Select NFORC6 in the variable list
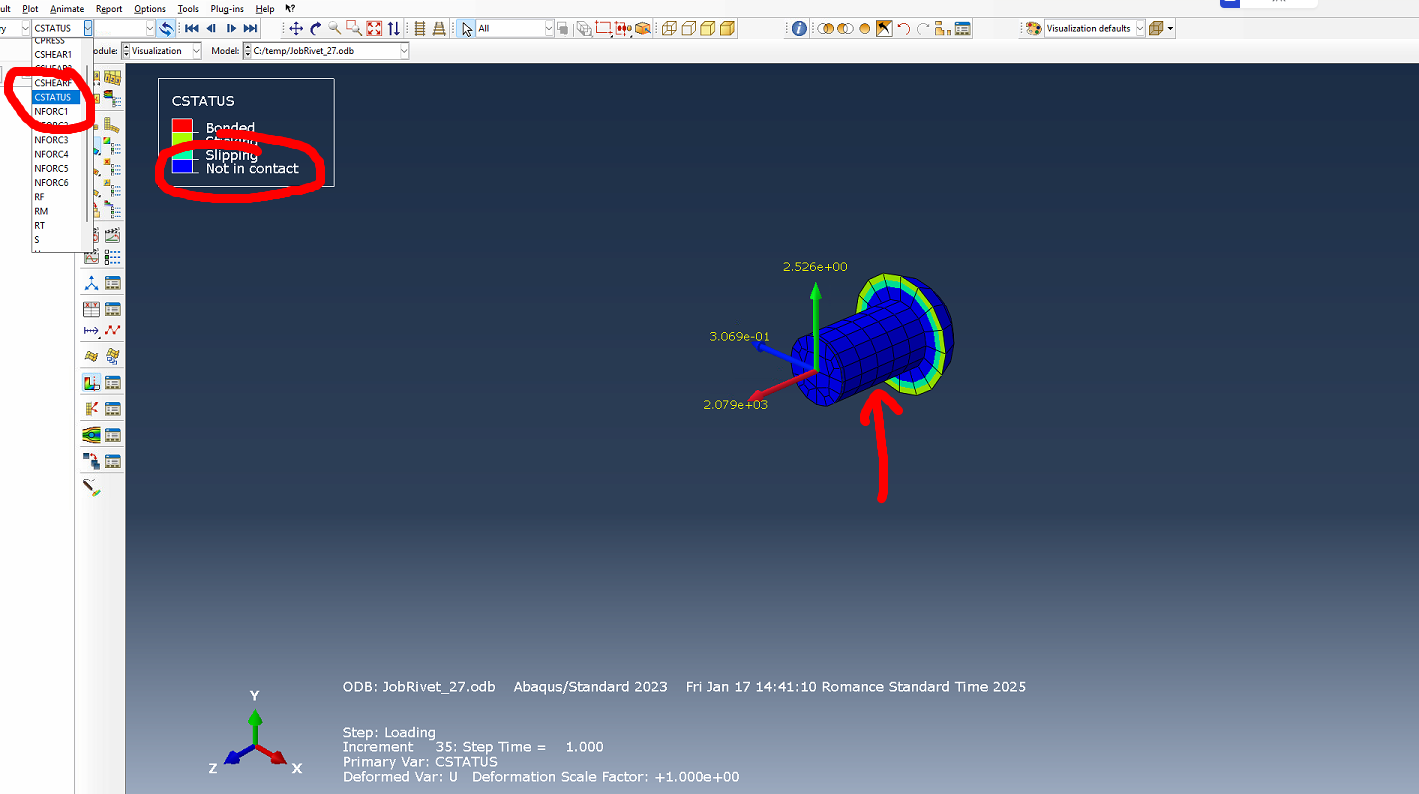 (52, 183)
